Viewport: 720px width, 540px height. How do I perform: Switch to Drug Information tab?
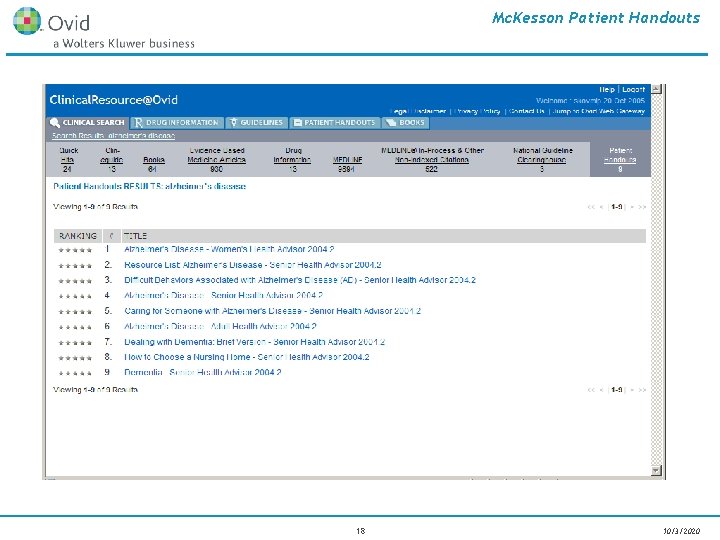(177, 123)
